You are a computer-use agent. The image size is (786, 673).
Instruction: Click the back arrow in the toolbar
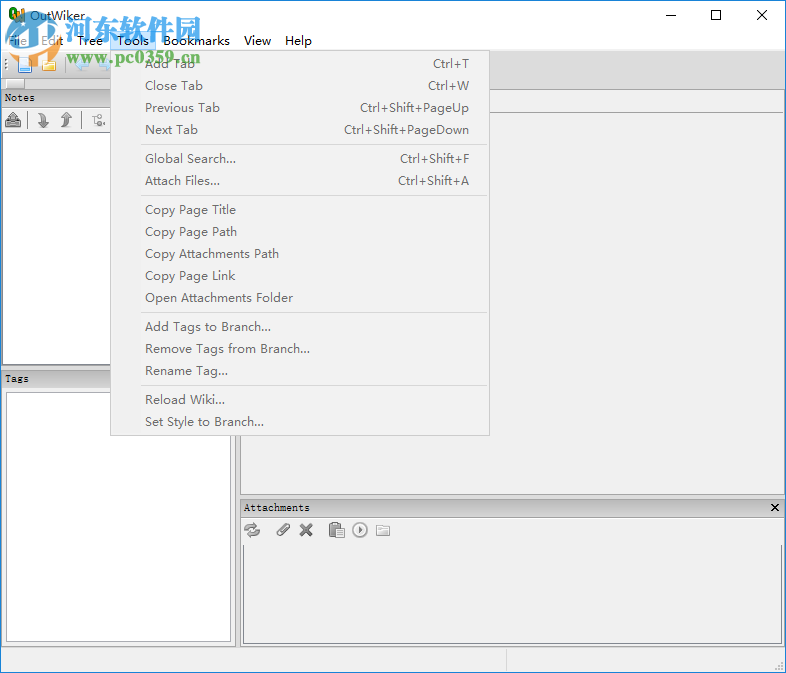(x=82, y=65)
